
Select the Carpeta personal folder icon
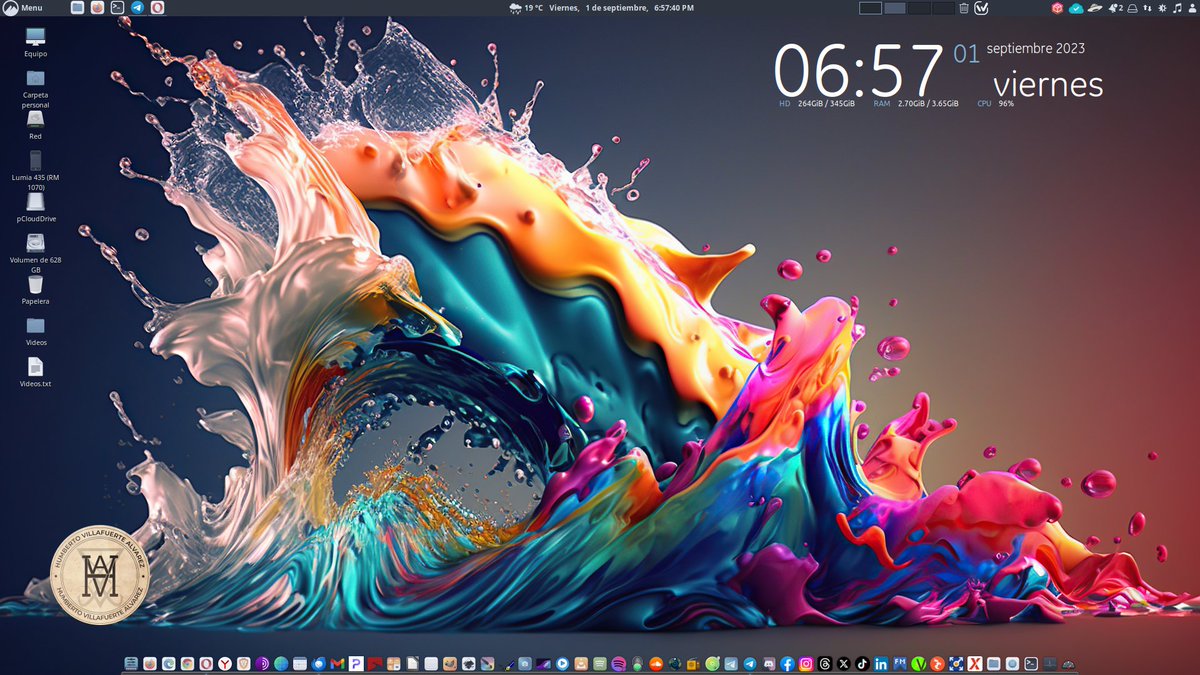[x=36, y=89]
